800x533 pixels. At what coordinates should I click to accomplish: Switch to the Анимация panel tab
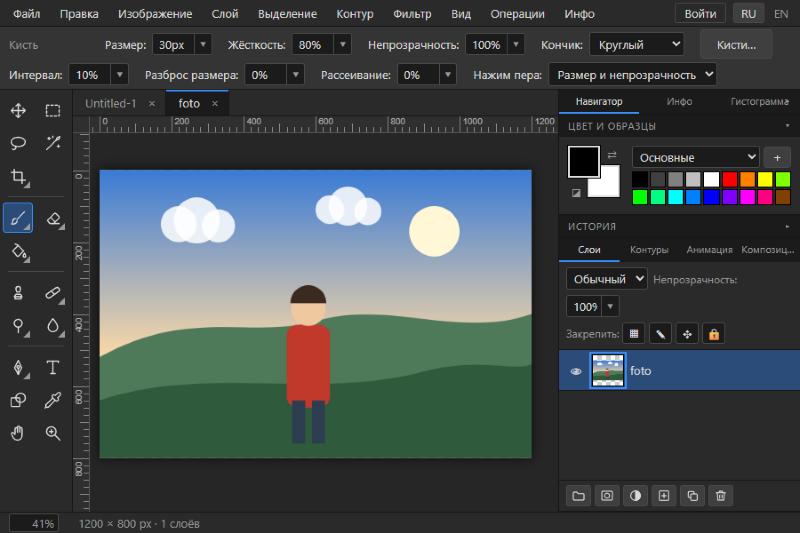click(709, 250)
